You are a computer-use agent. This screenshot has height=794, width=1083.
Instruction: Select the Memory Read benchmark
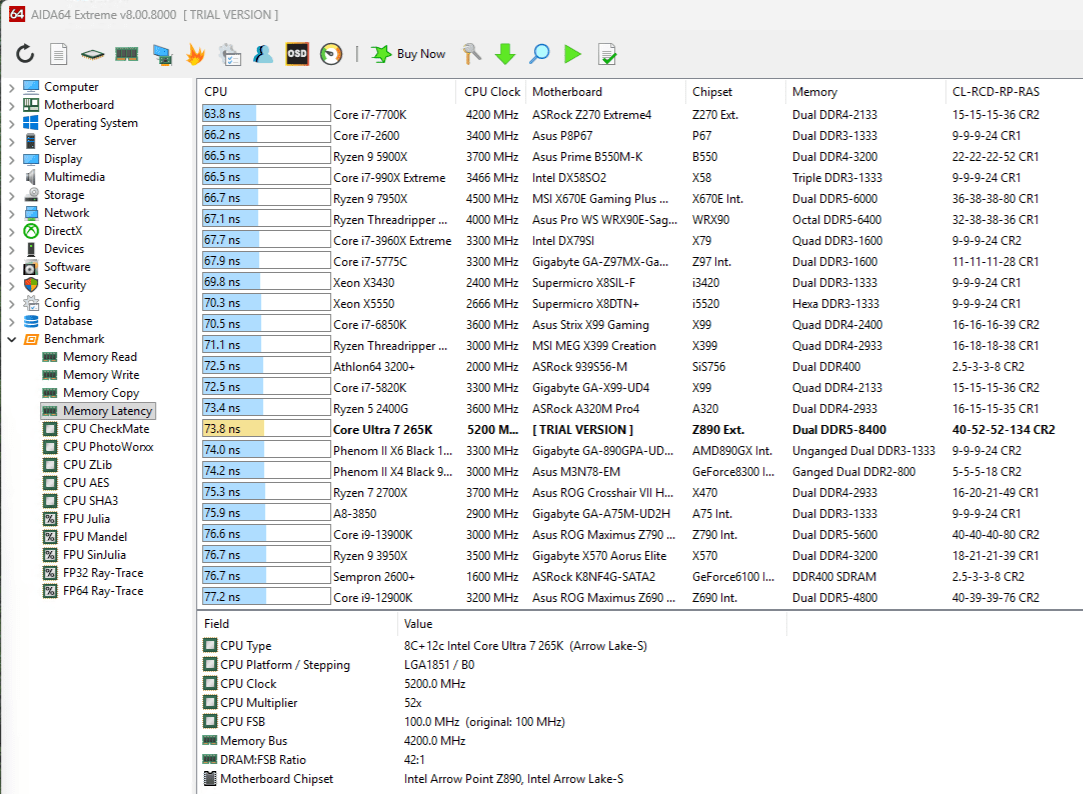[99, 357]
